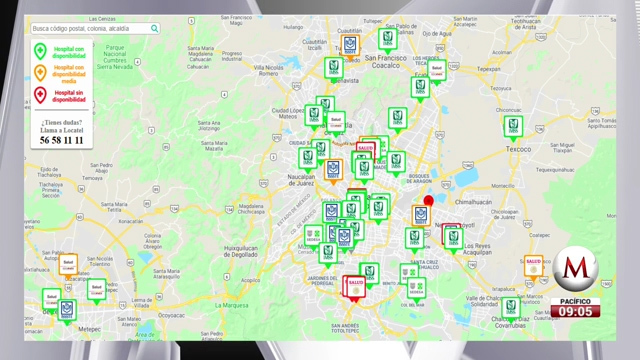The width and height of the screenshot is (640, 360).
Task: Click orange pin icon for medium availability
Action: click(x=40, y=73)
